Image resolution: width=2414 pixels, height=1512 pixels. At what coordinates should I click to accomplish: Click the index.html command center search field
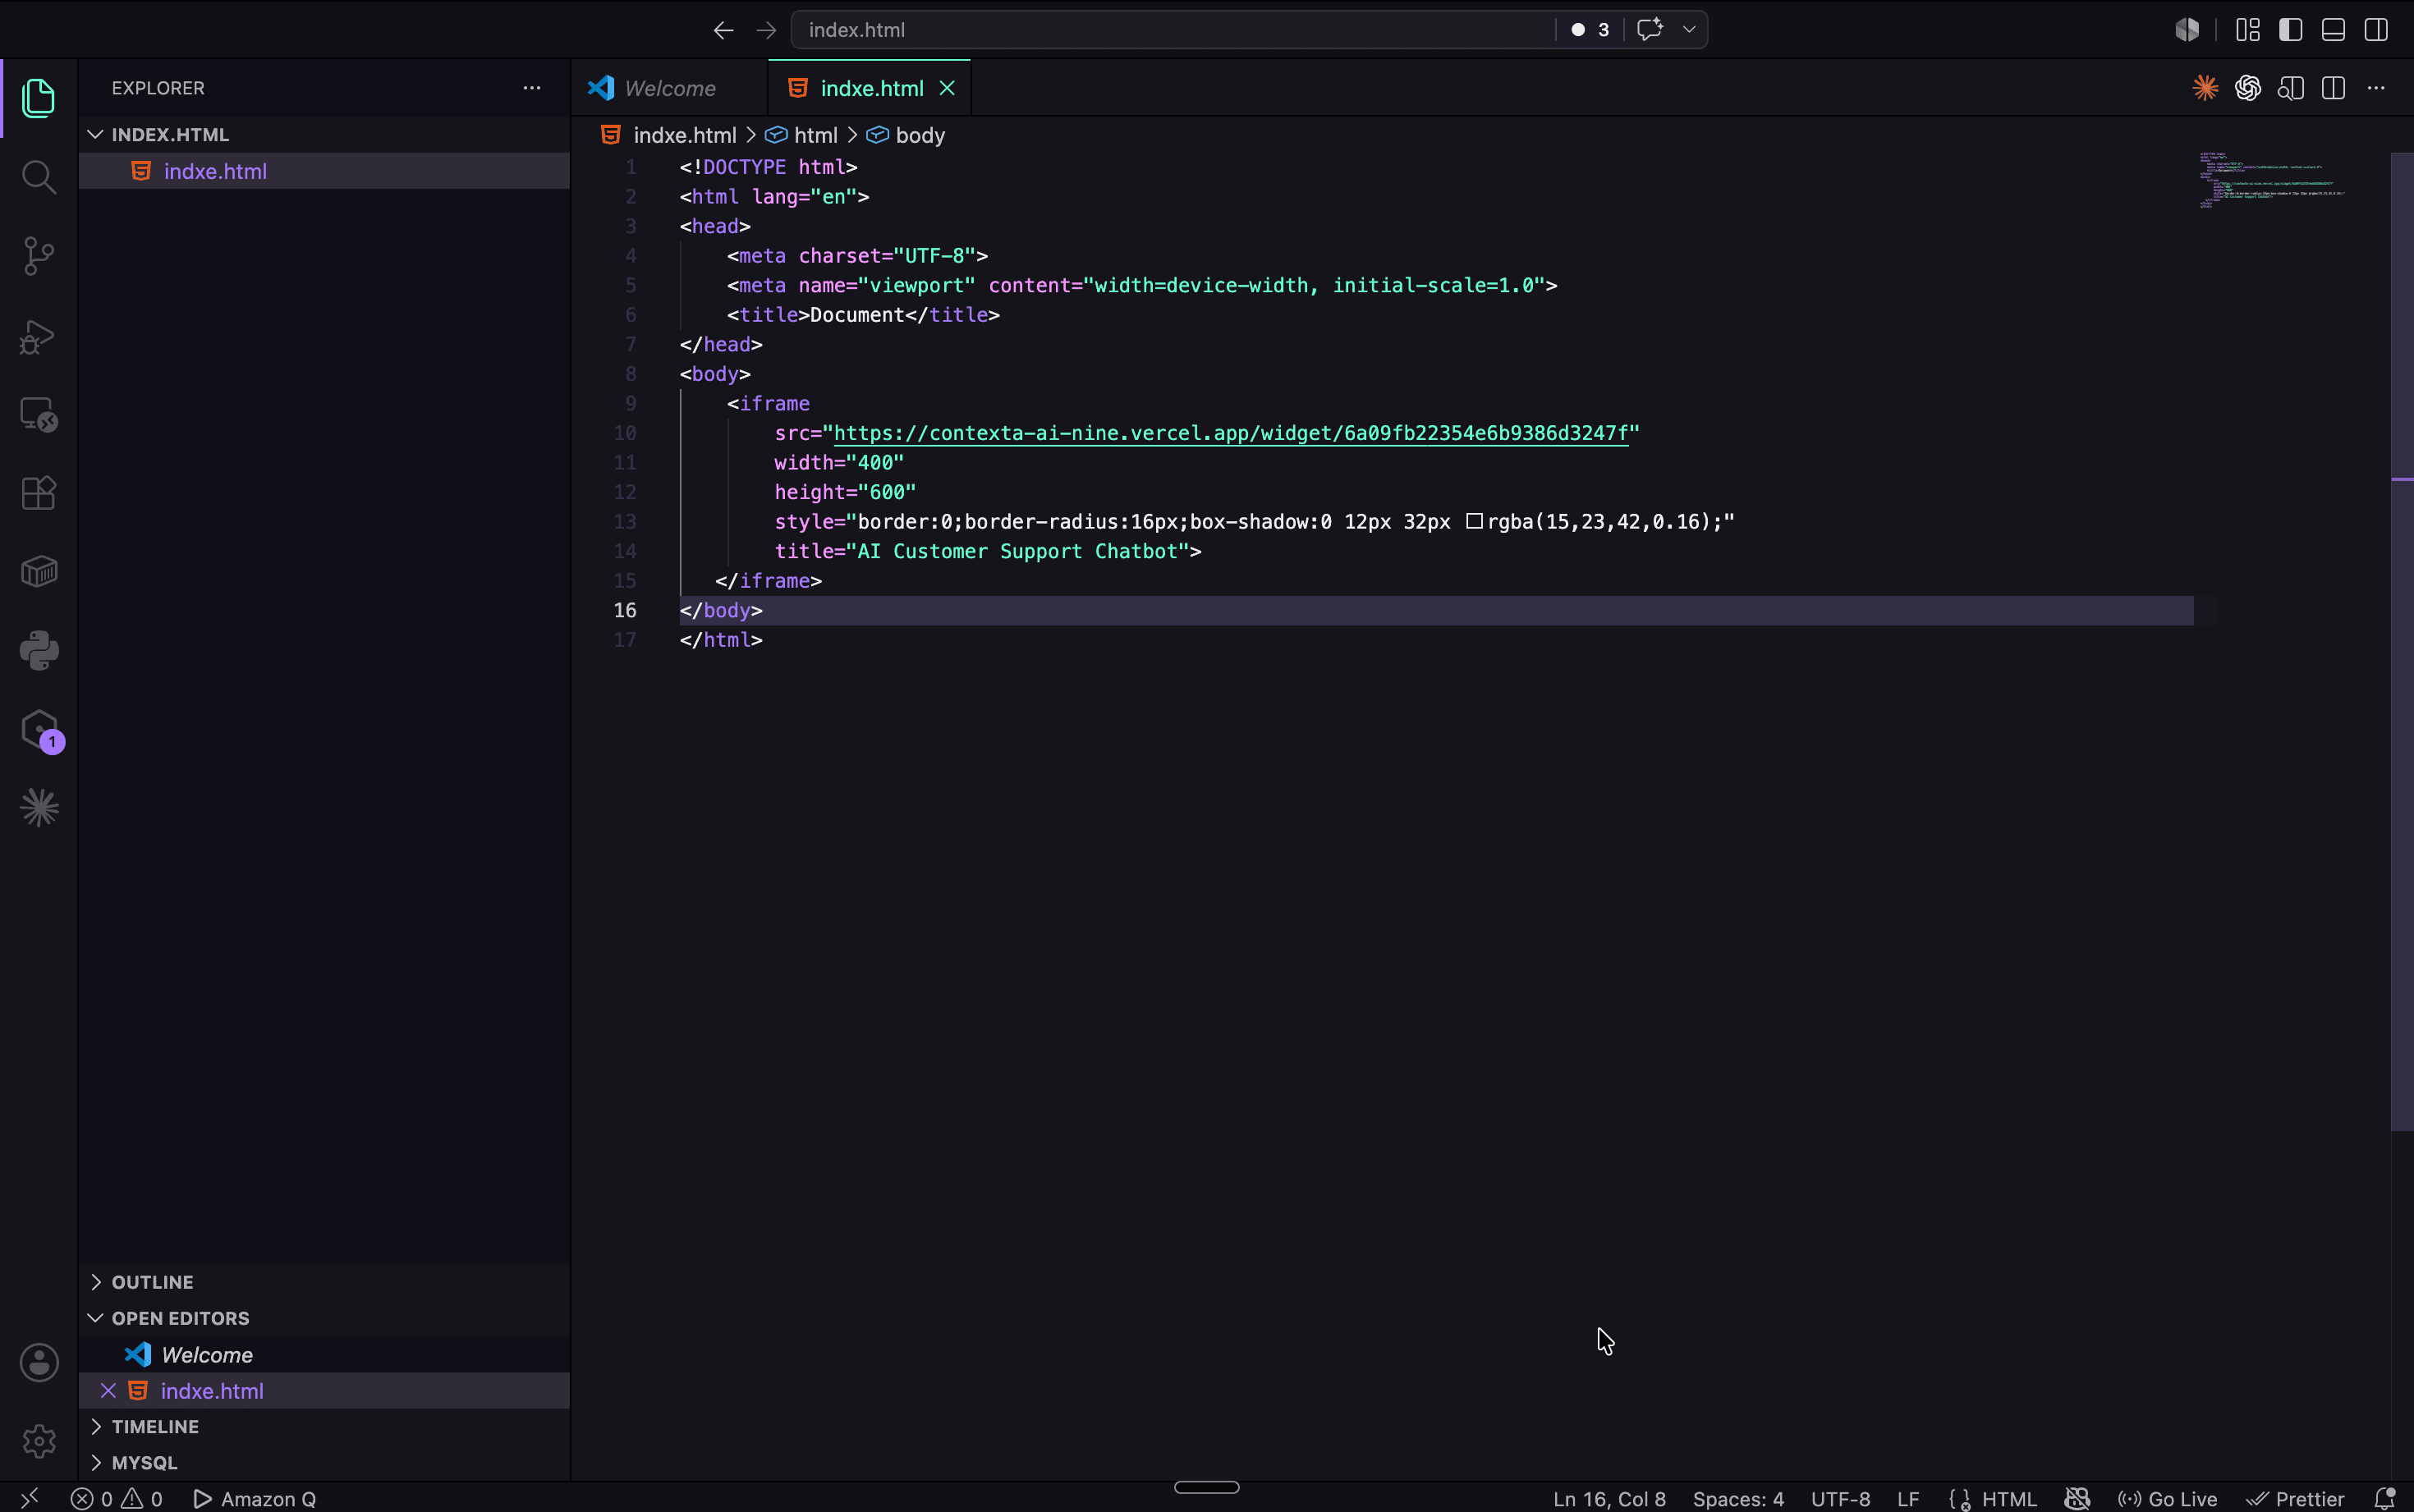click(x=1172, y=30)
